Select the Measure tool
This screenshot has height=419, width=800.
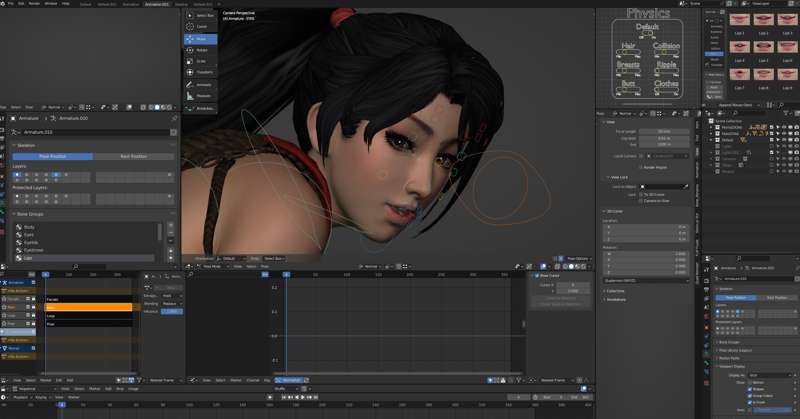point(200,96)
